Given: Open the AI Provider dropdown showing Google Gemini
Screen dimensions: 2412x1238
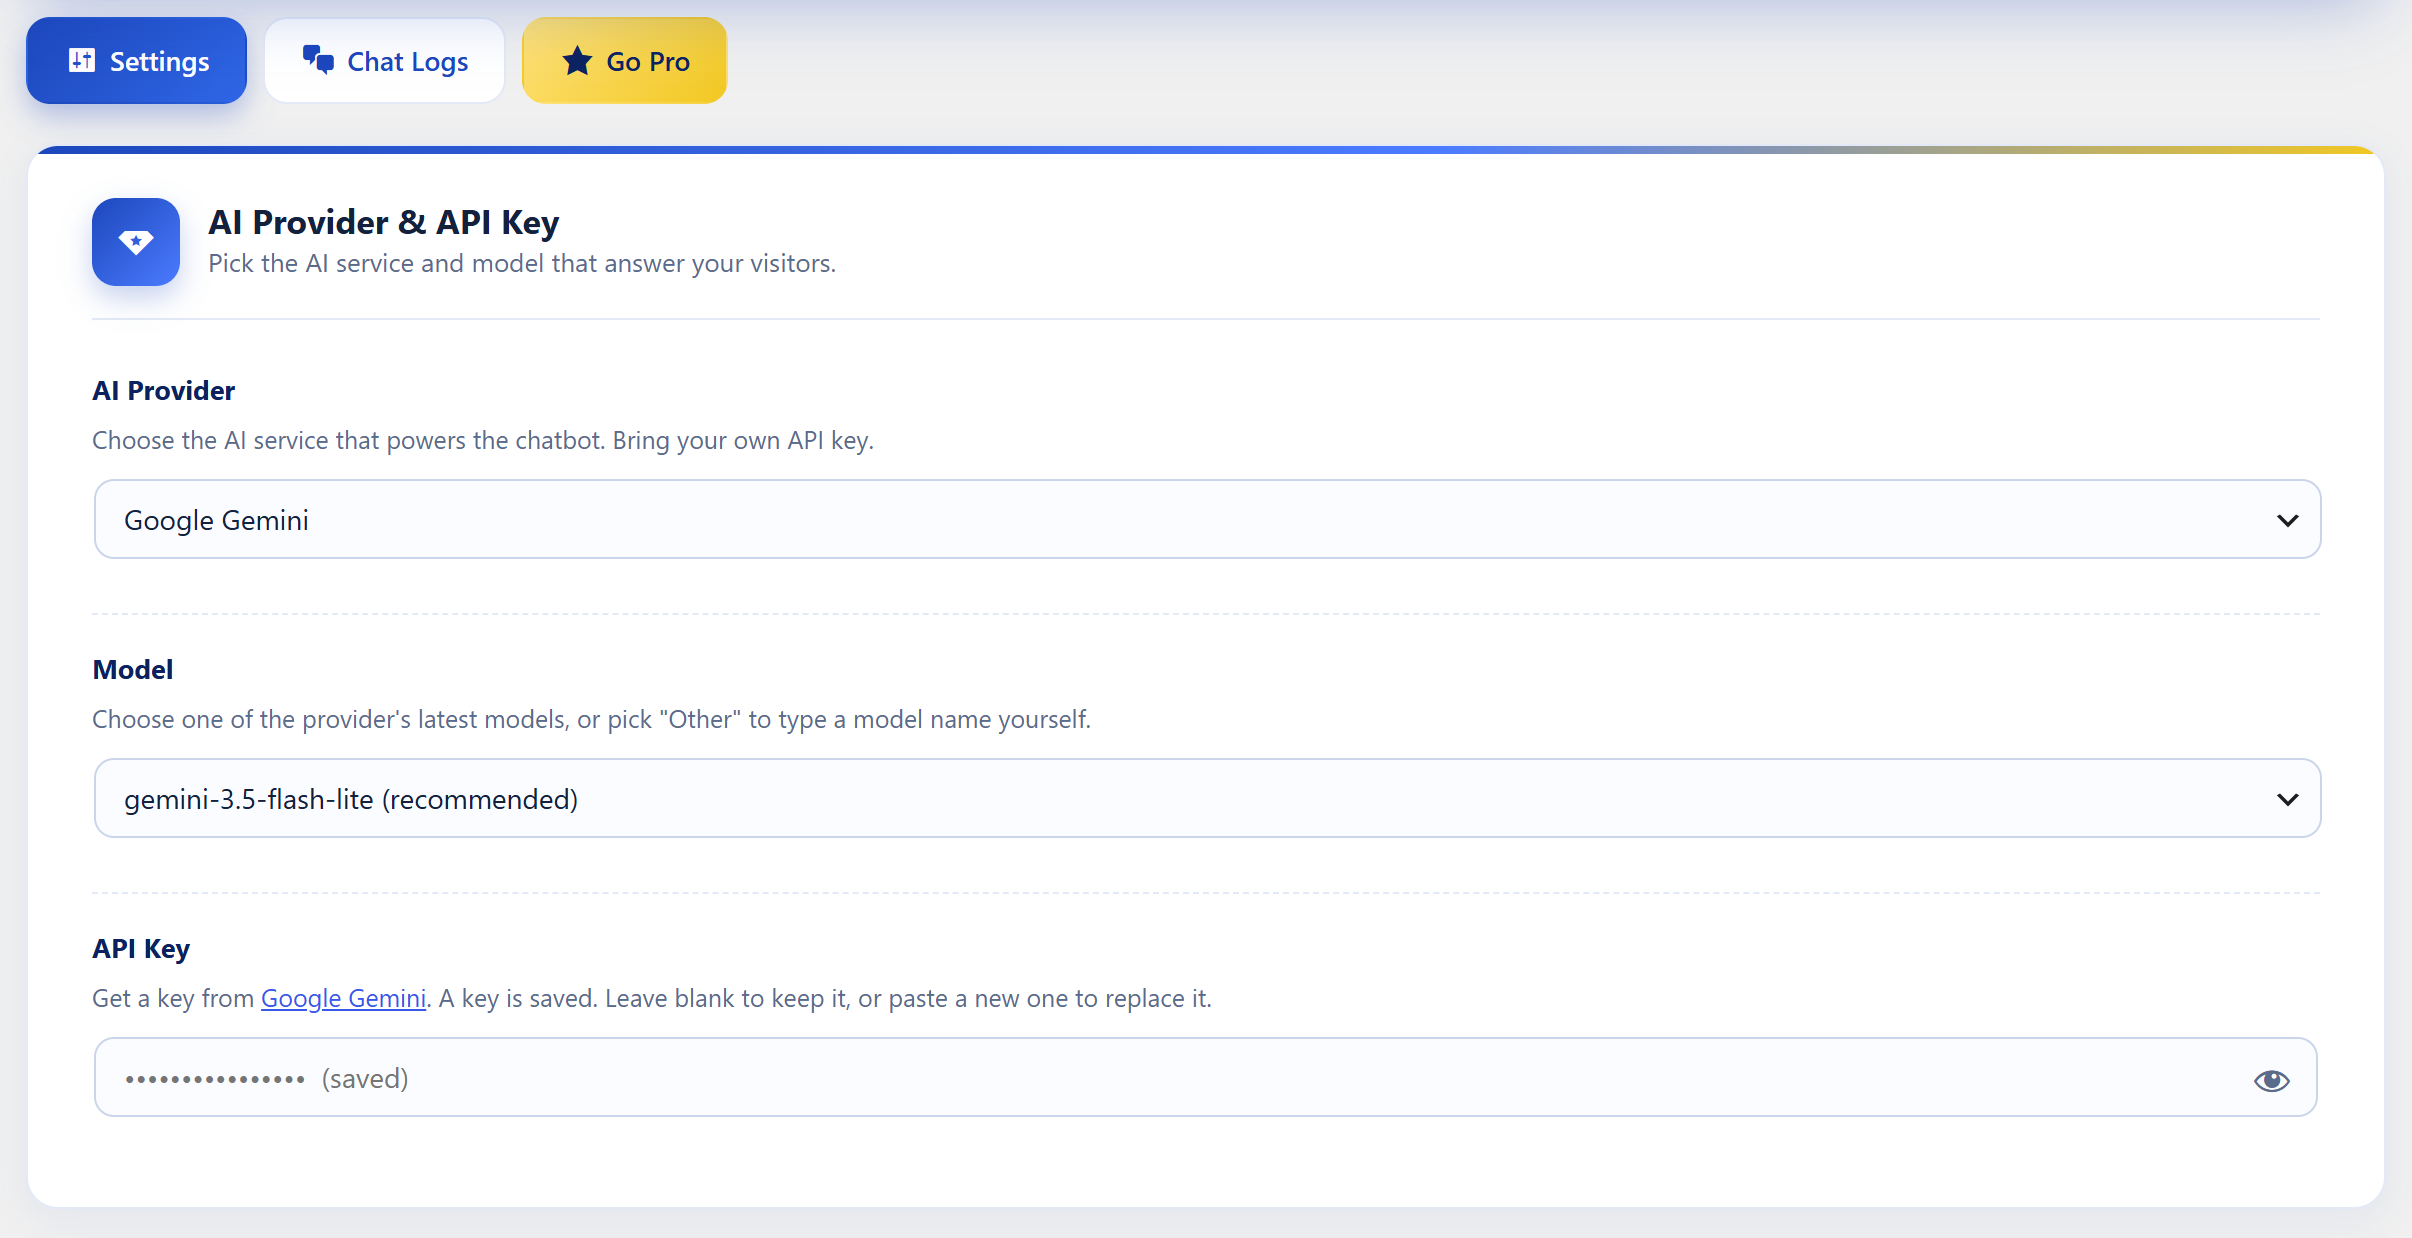Looking at the screenshot, I should [x=1207, y=519].
